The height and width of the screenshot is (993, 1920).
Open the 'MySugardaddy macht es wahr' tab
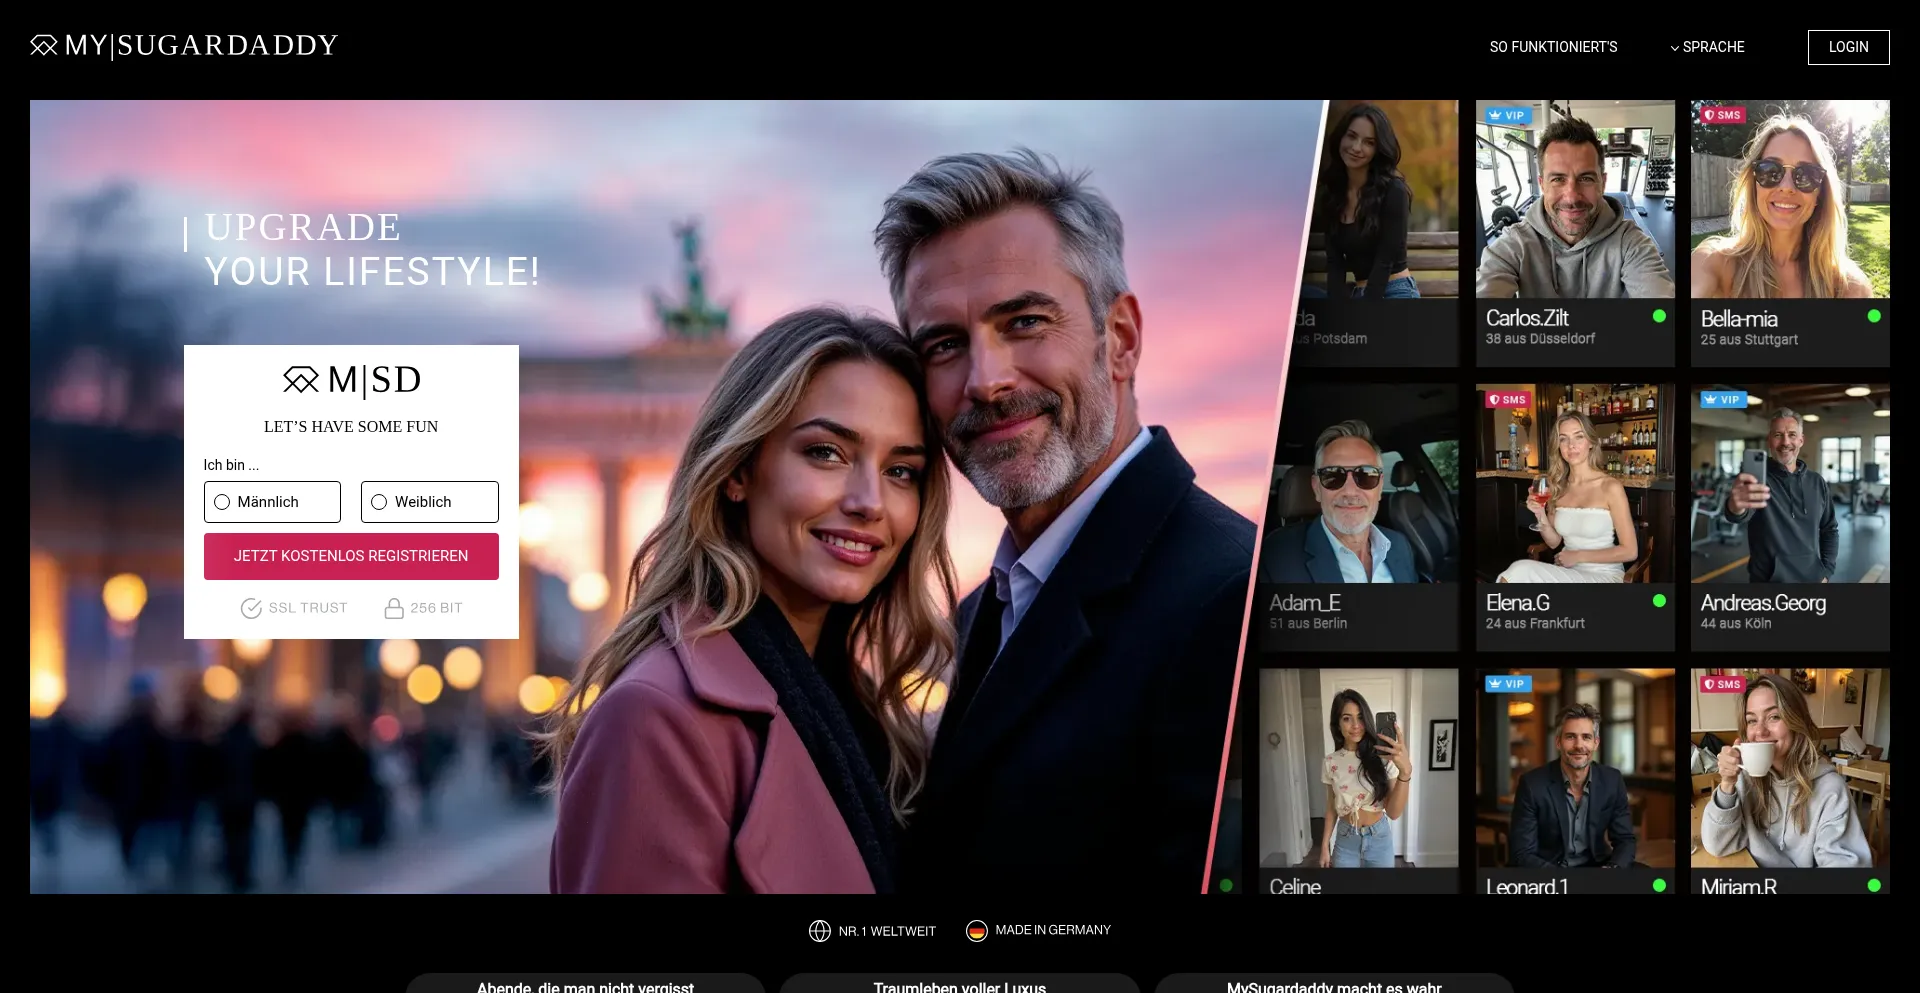[x=1334, y=985]
